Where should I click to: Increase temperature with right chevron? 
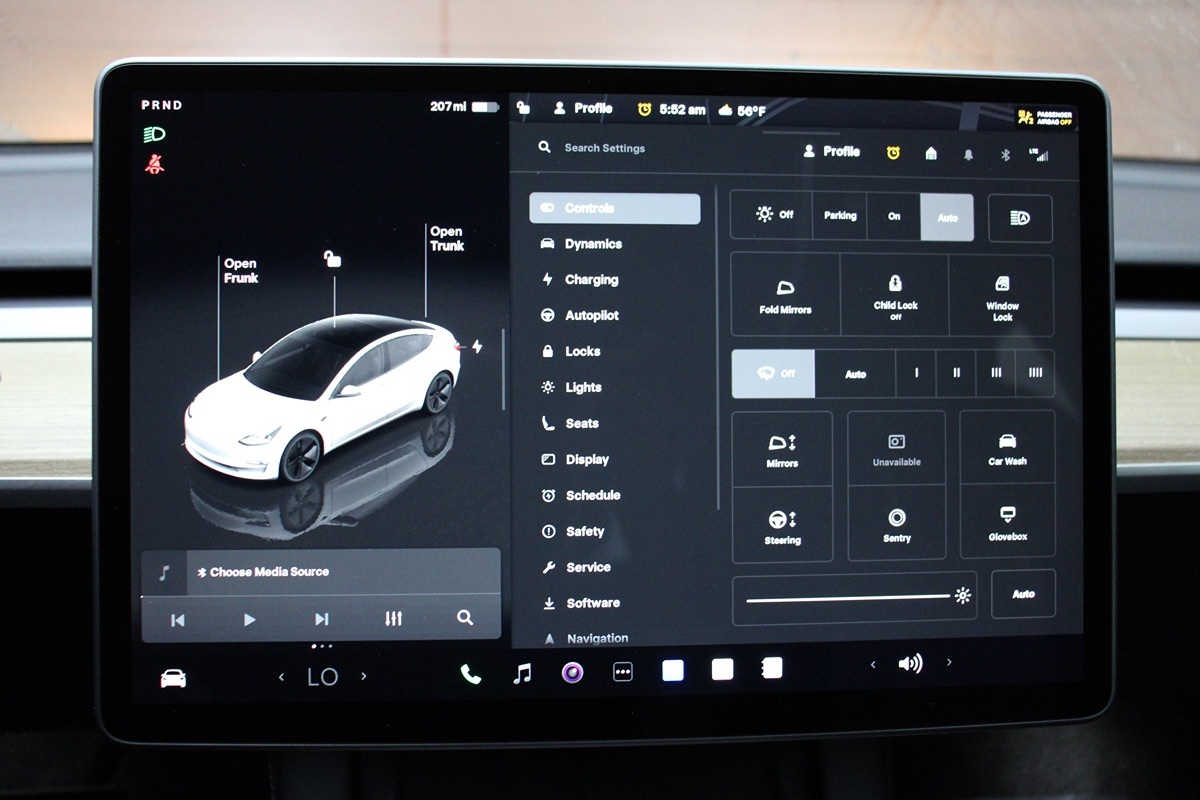click(364, 677)
